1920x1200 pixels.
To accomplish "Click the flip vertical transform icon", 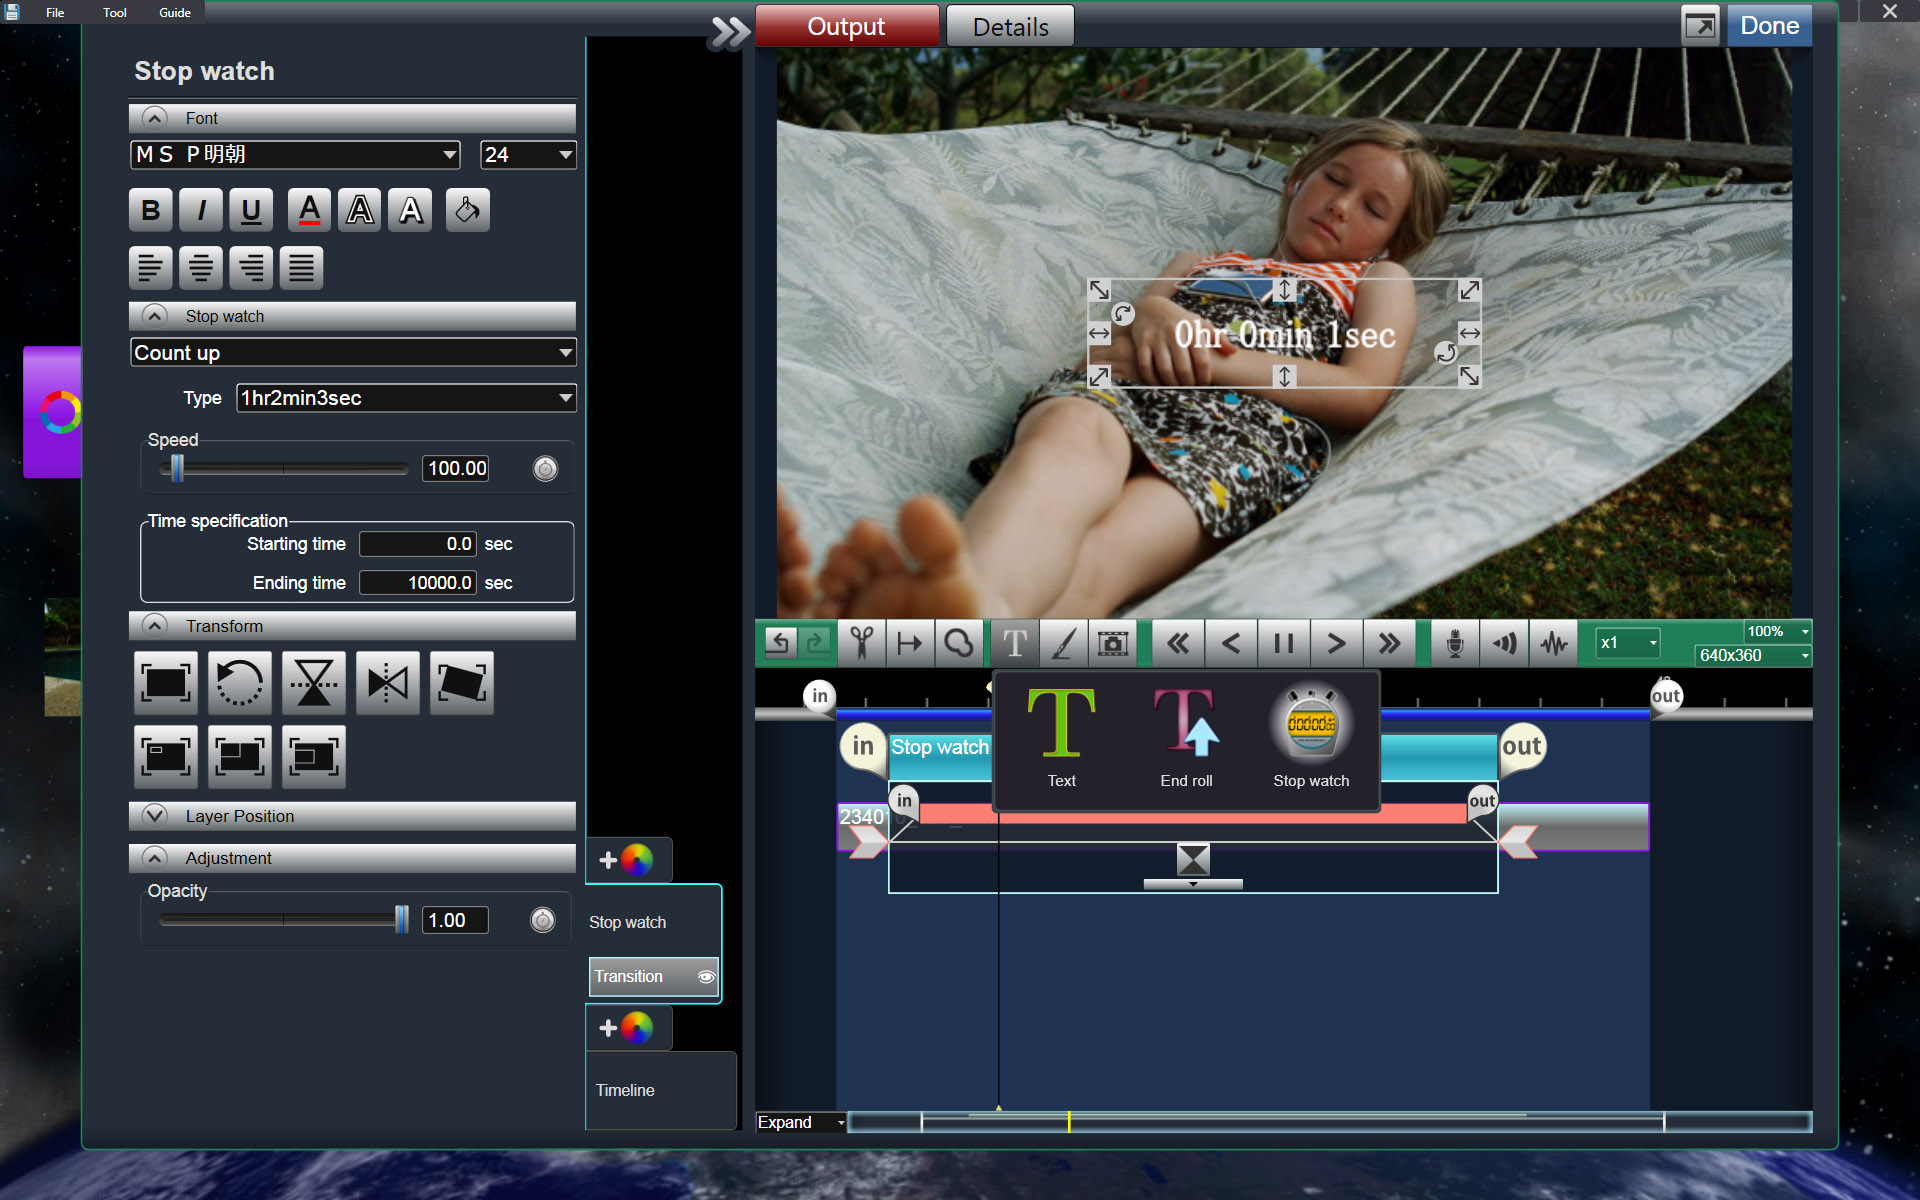I will click(314, 683).
